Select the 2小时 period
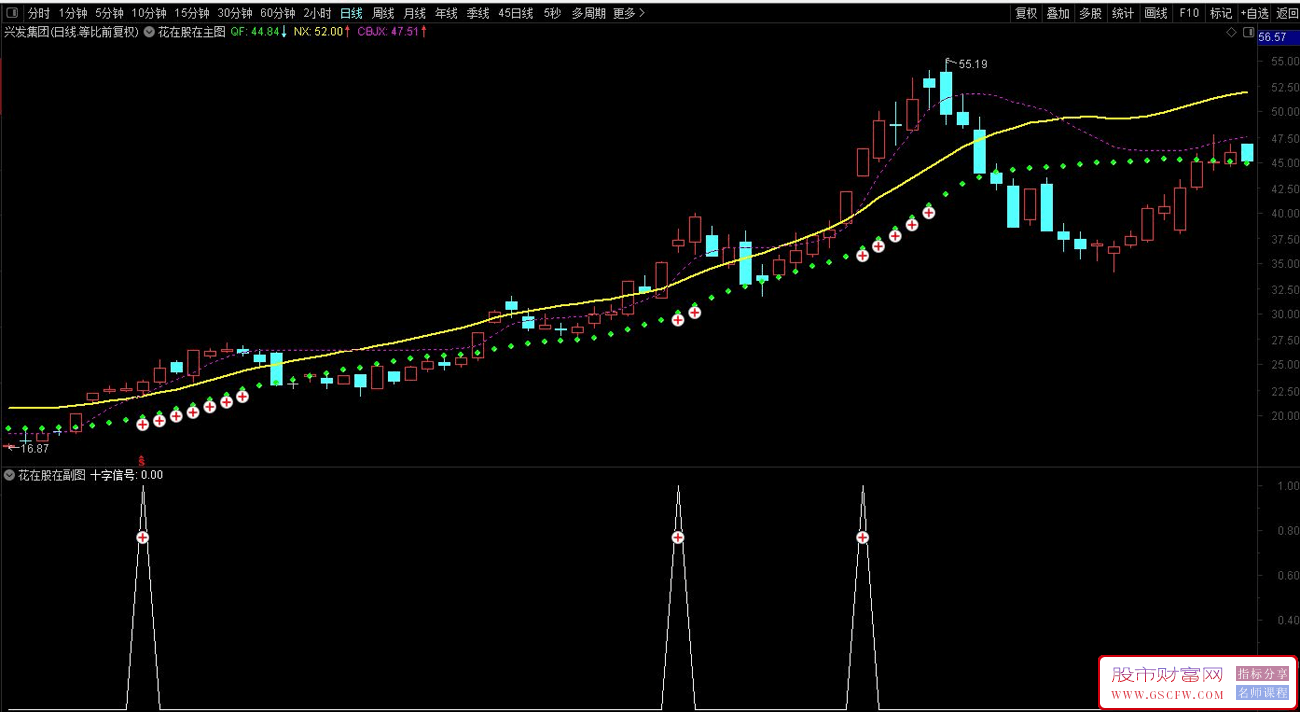This screenshot has height=712, width=1300. (x=318, y=13)
